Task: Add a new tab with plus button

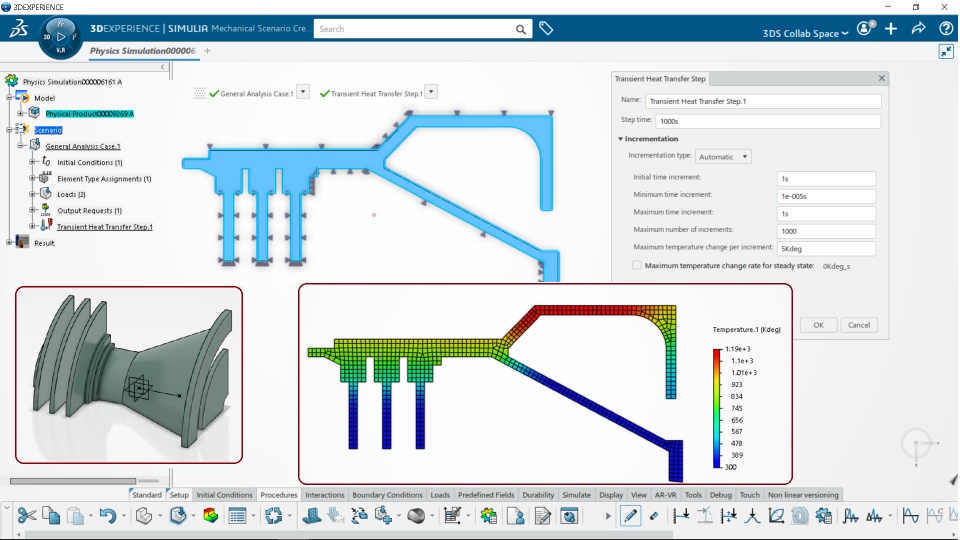Action: pos(208,51)
